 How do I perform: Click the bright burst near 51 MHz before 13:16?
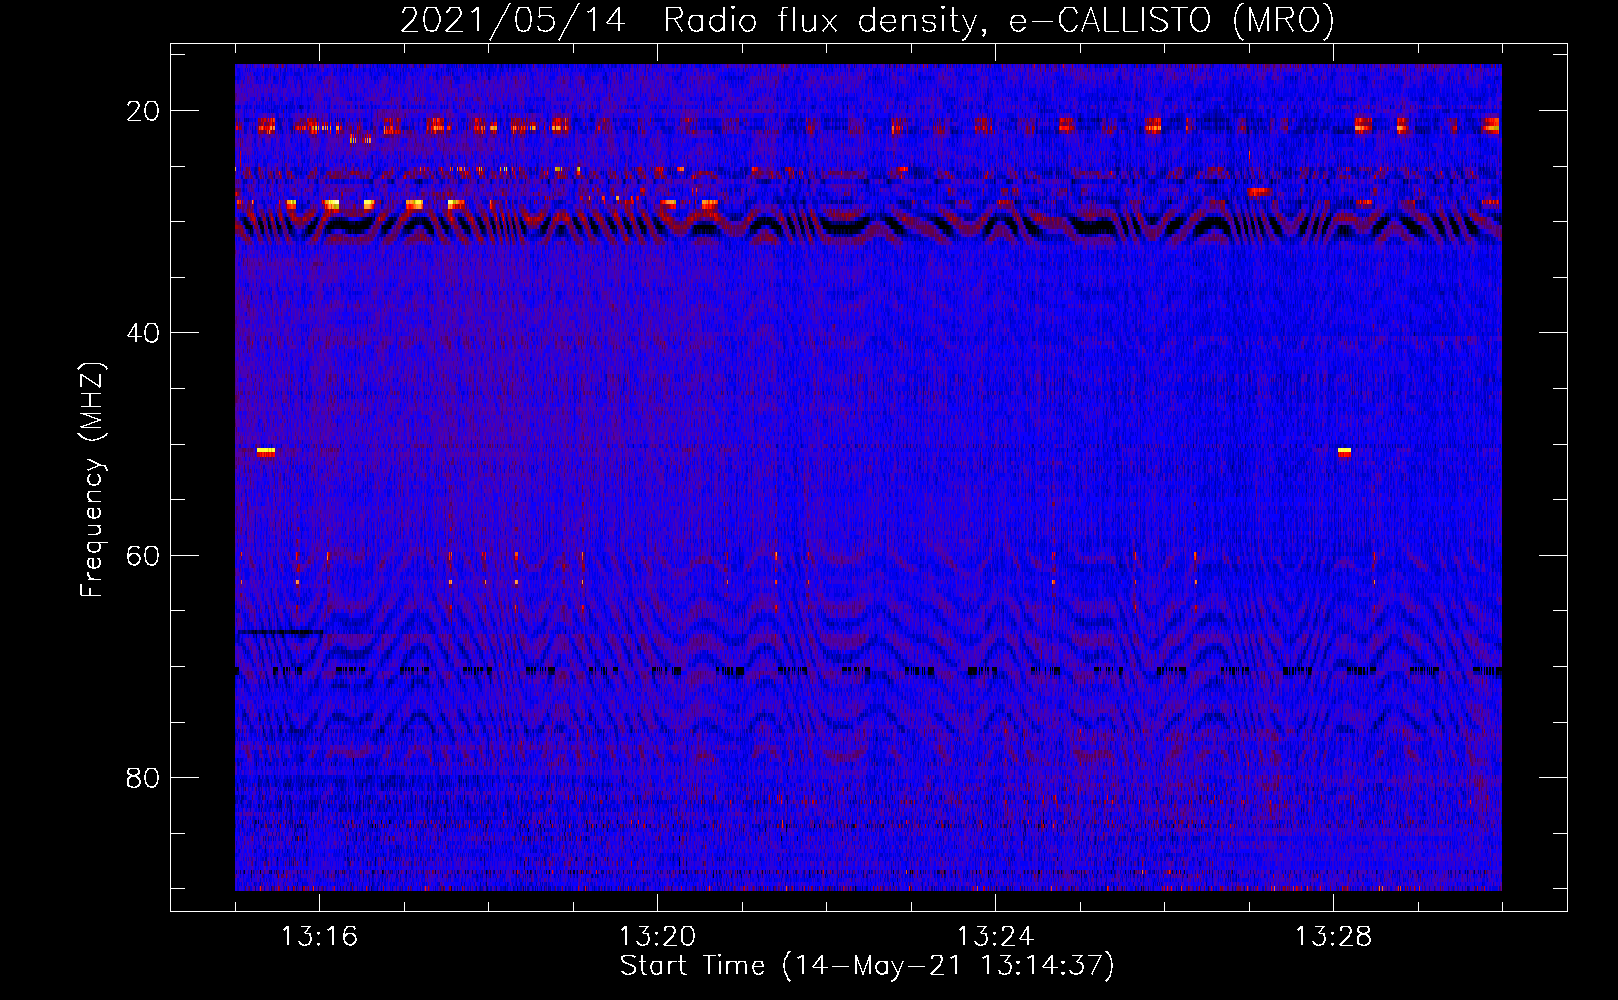pos(266,452)
